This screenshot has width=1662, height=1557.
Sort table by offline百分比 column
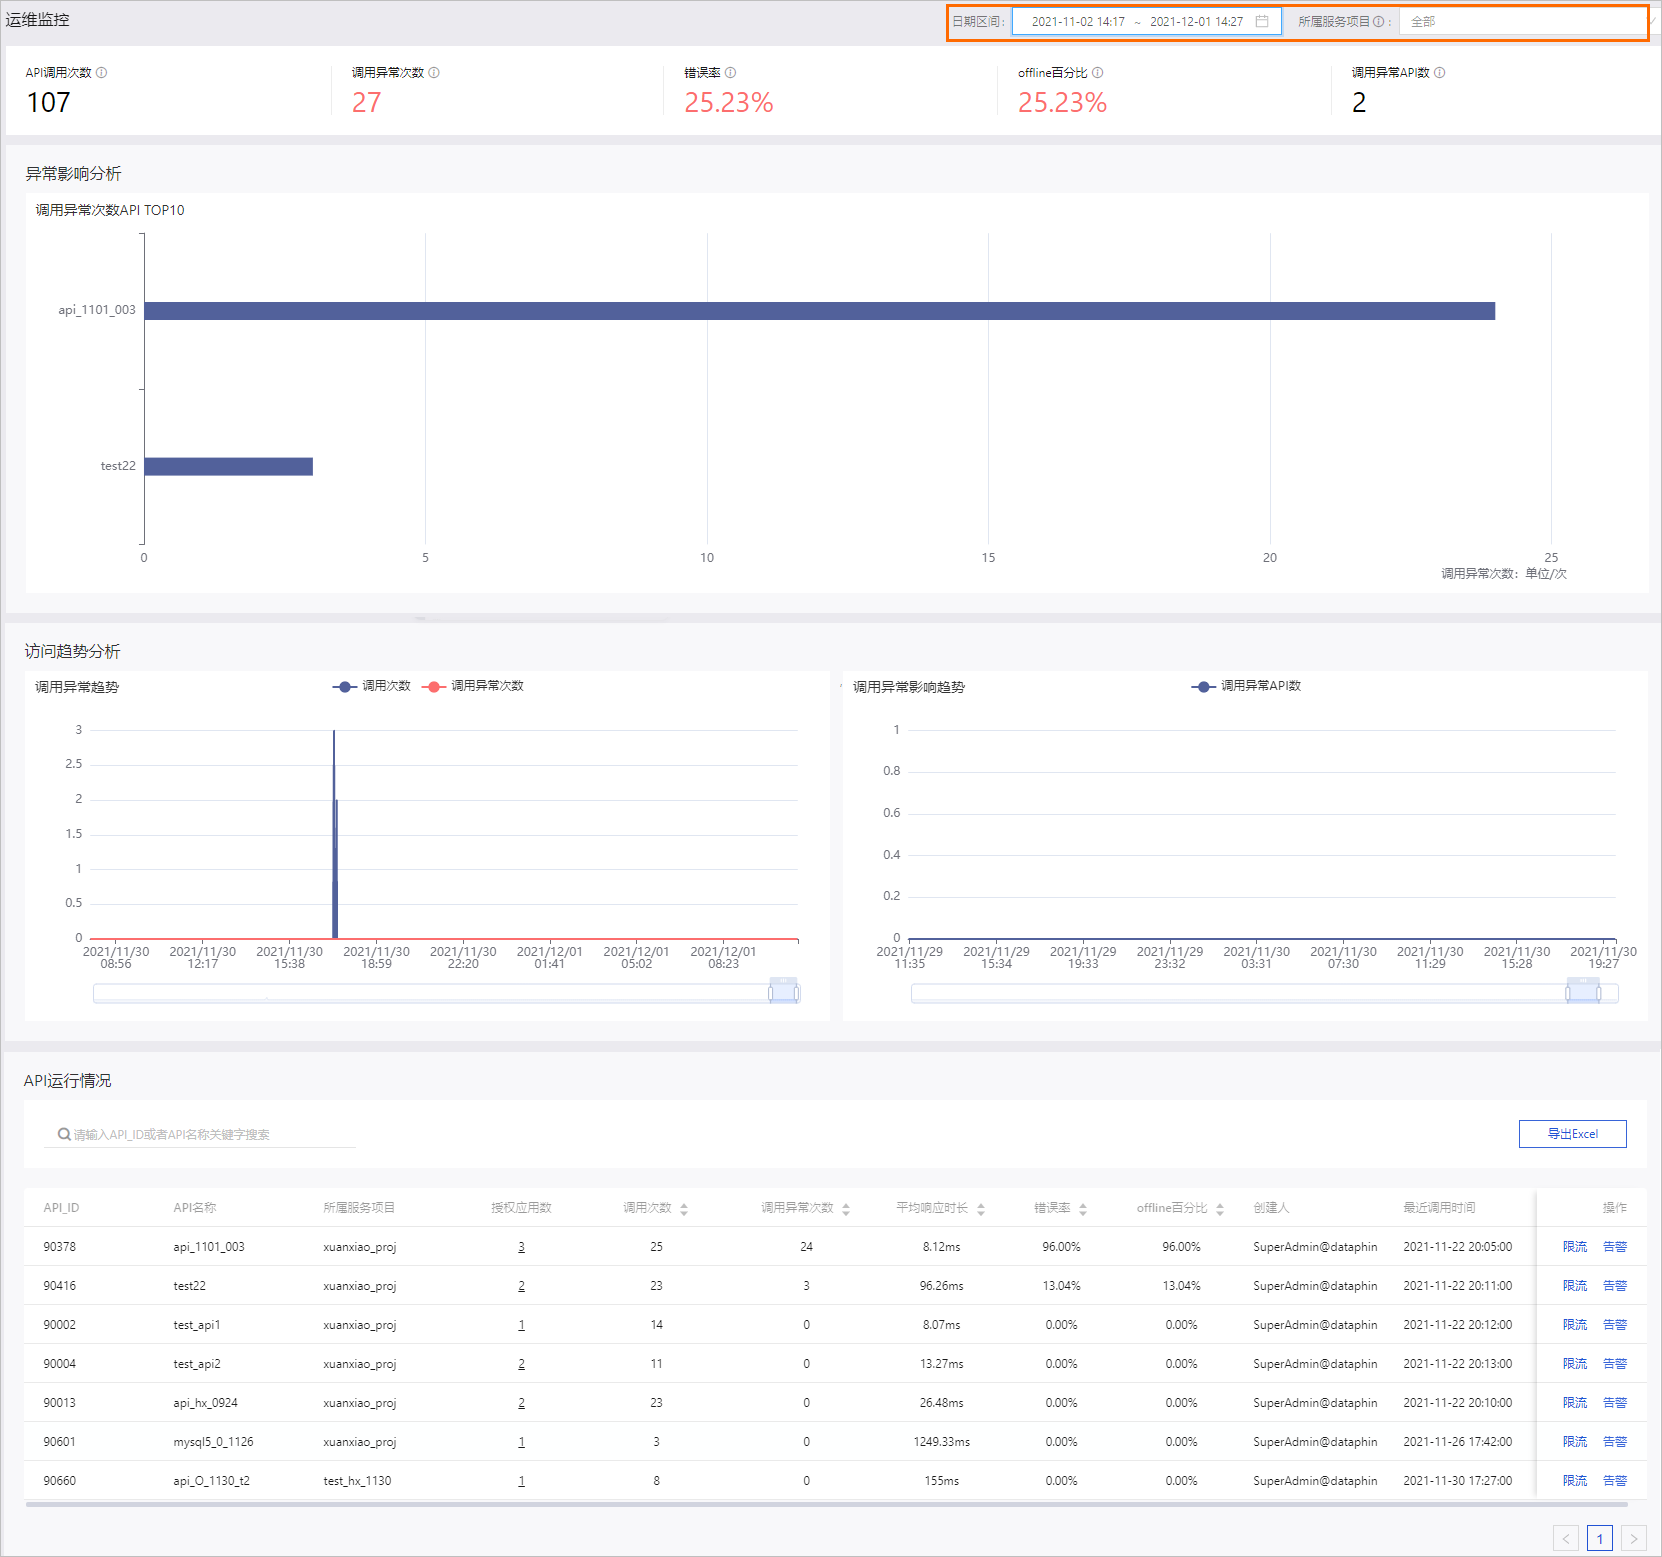click(x=1220, y=1209)
